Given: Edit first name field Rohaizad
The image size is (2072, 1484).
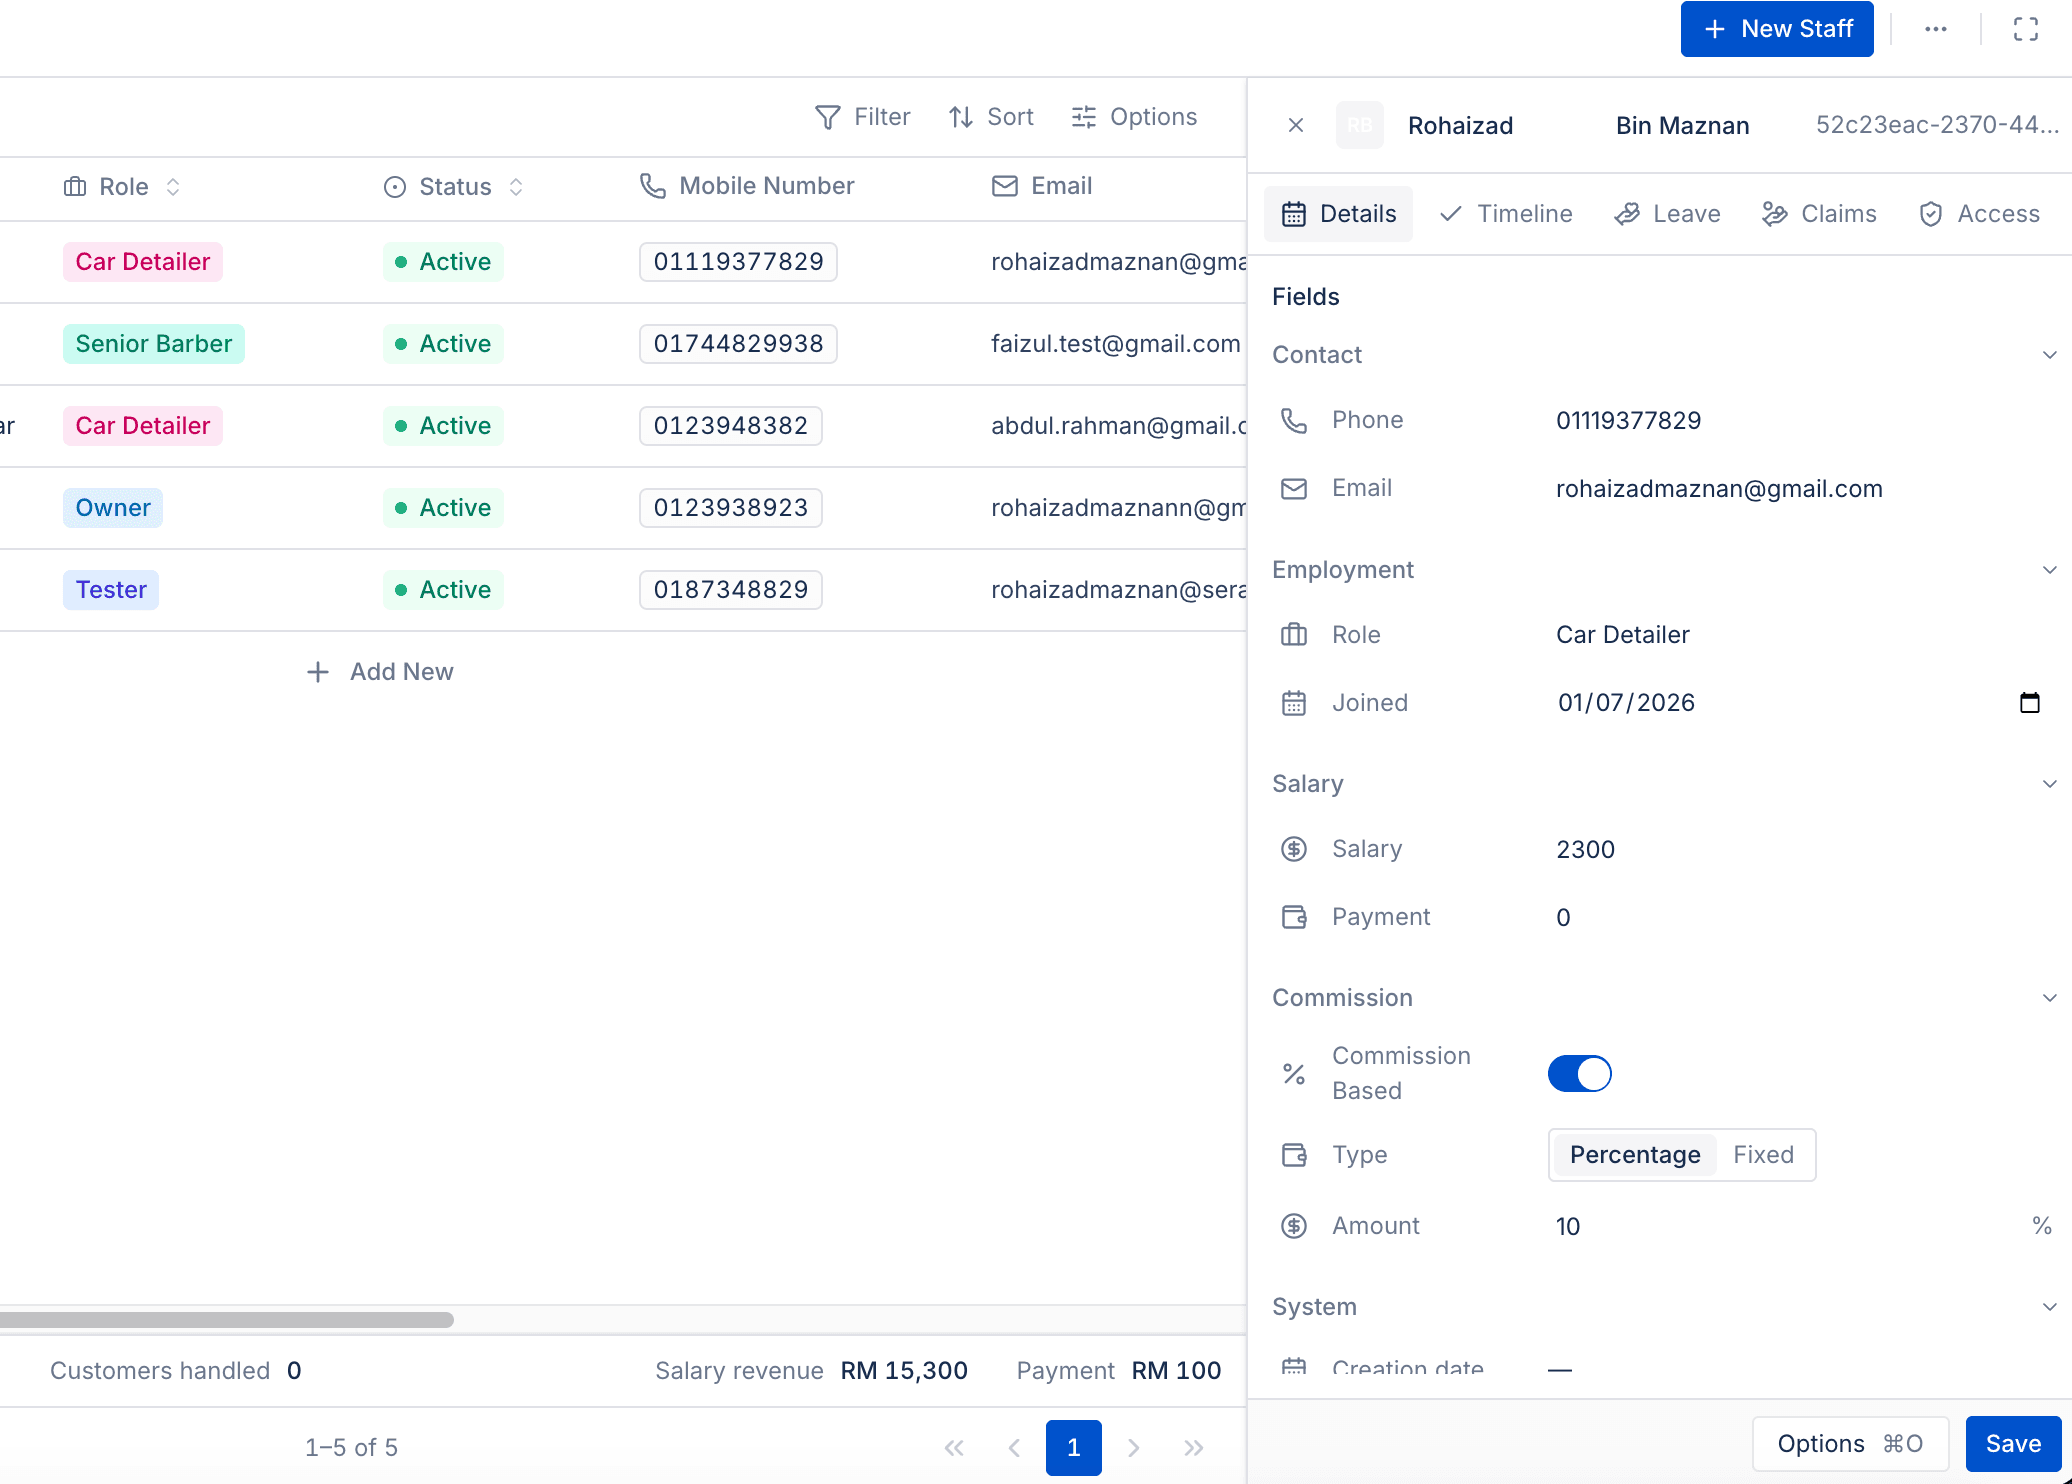Looking at the screenshot, I should point(1498,125).
